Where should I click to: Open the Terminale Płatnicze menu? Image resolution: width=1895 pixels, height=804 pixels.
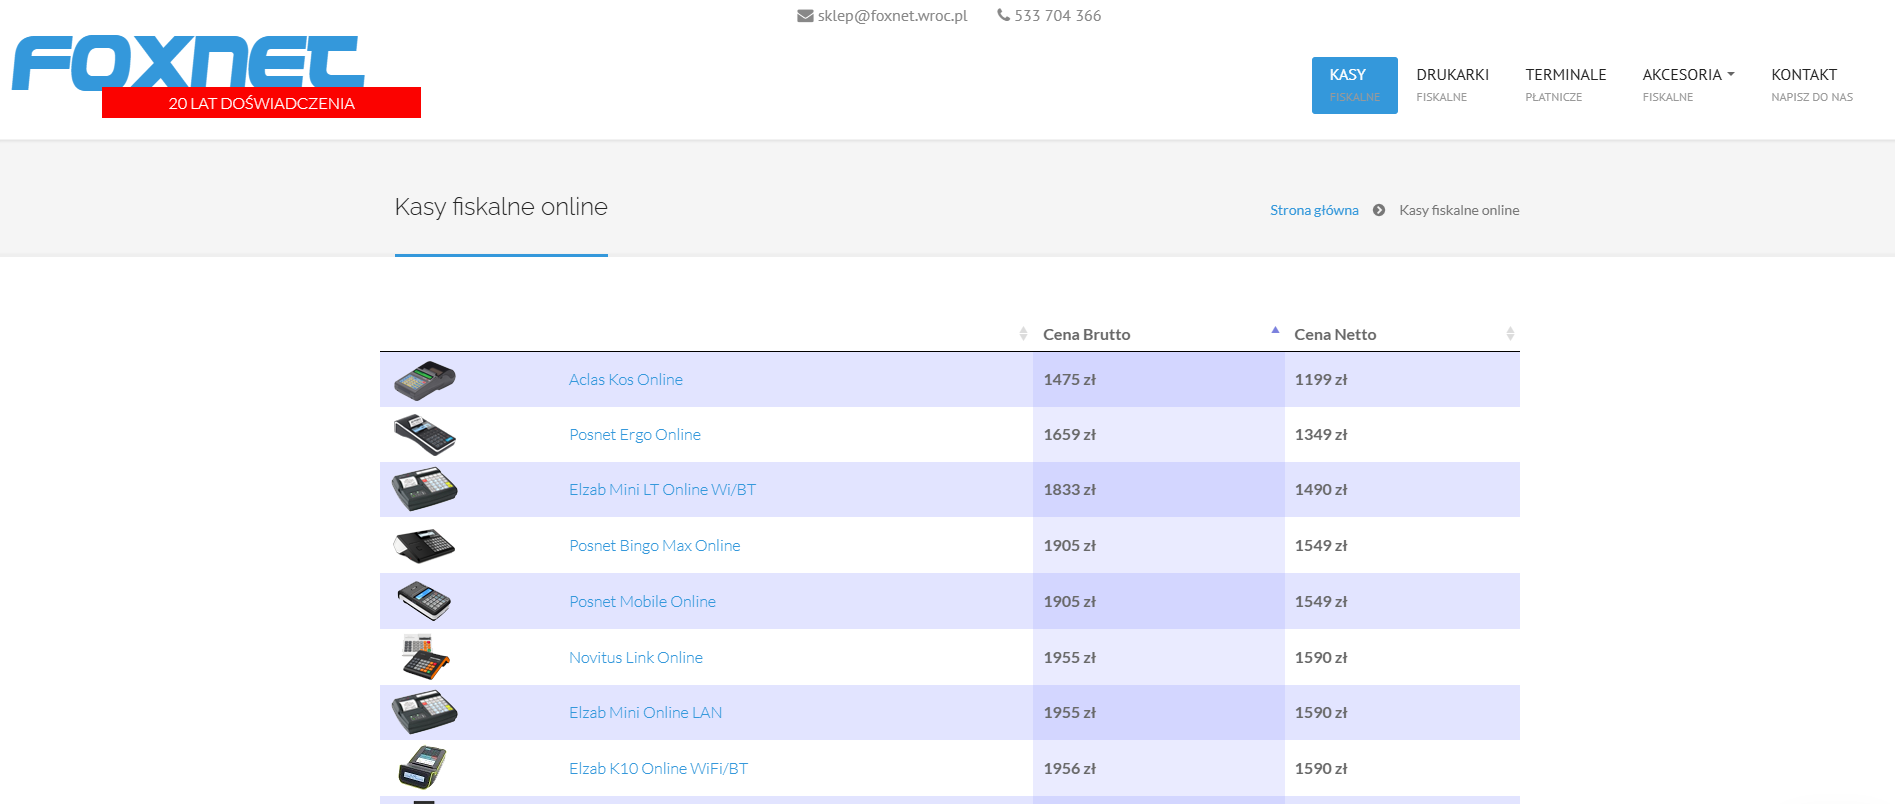1565,85
